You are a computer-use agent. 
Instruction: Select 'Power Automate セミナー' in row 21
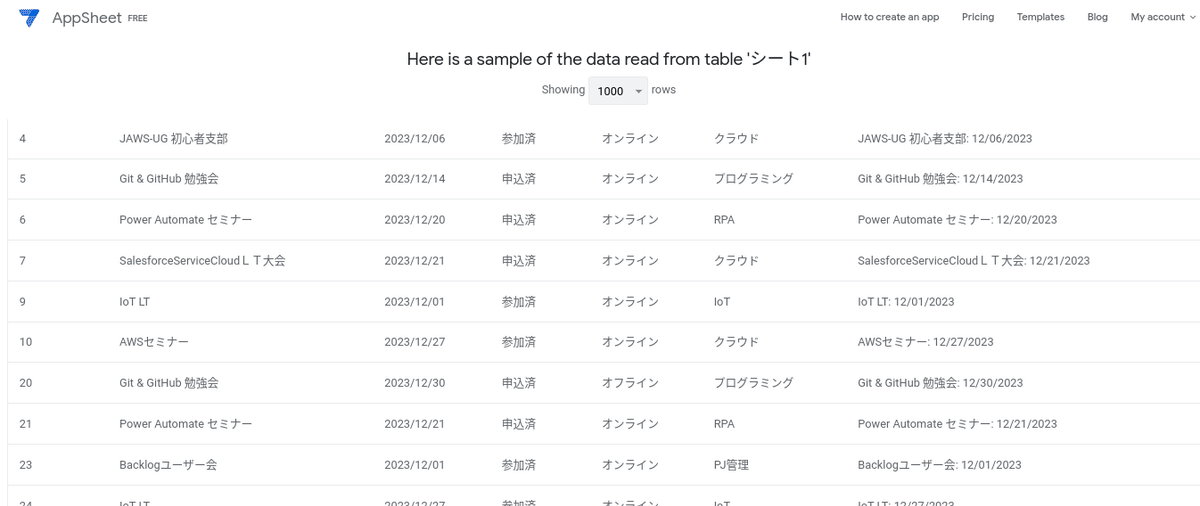click(x=185, y=424)
